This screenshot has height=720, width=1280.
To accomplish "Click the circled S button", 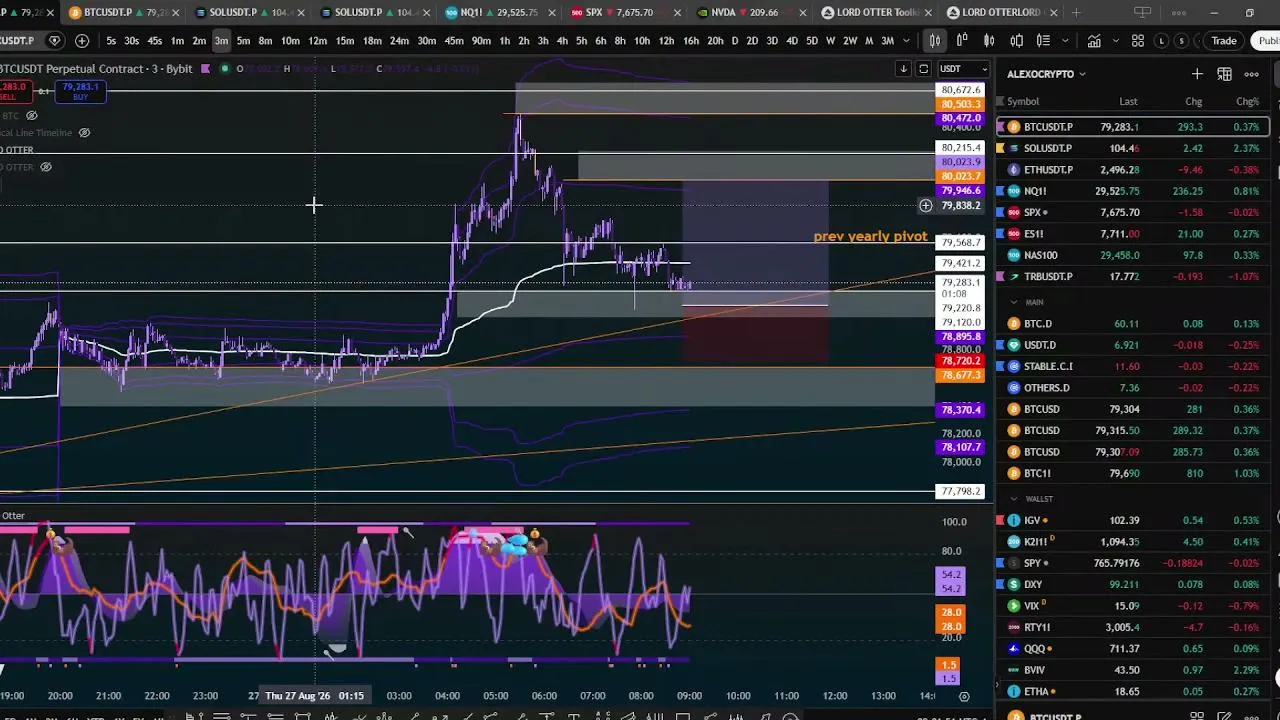I will click(1183, 41).
